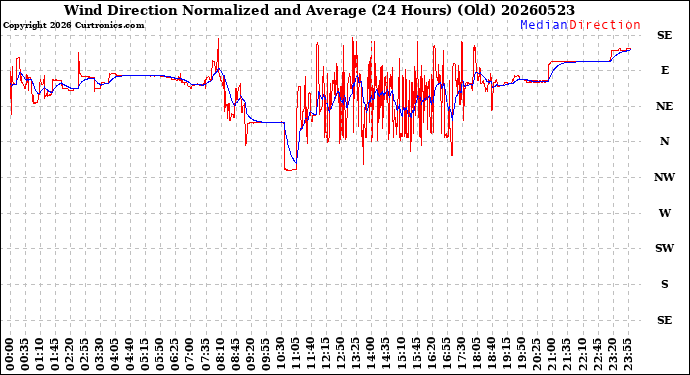Click the 11:05 time axis label
This screenshot has height=375, width=690.
[296, 354]
